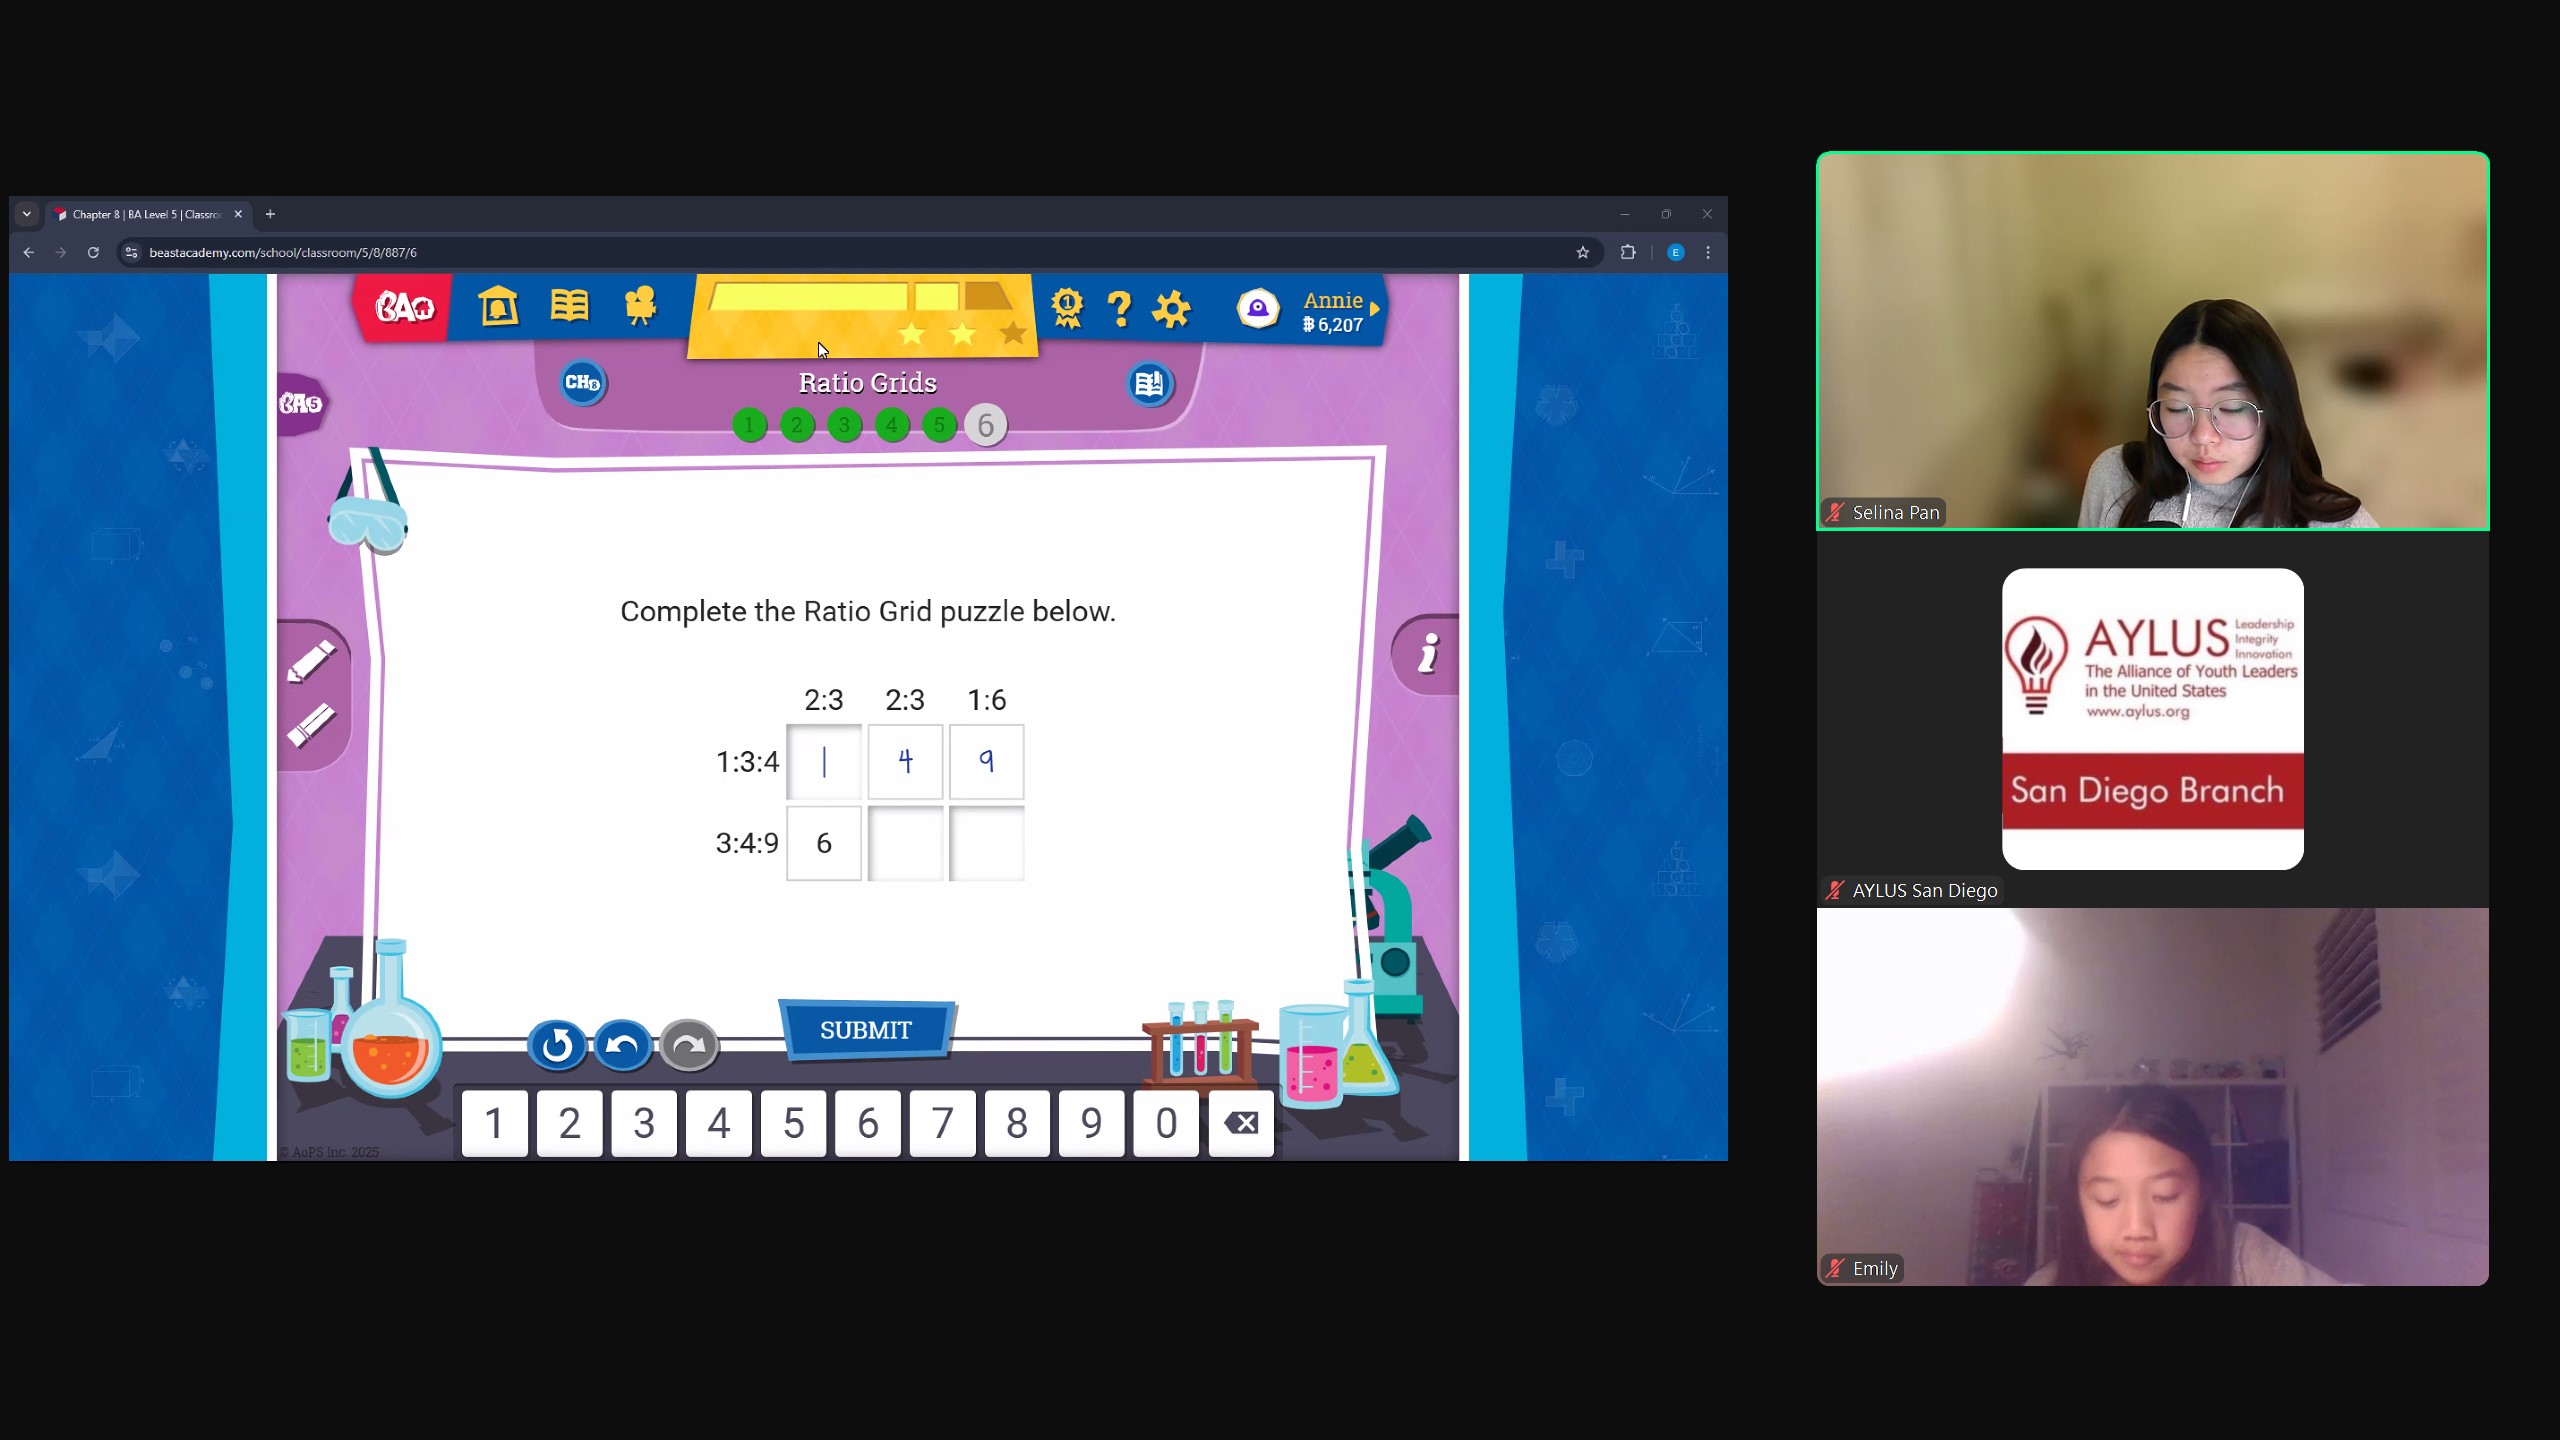Close the Chapter 8 browser tab
Image resolution: width=2560 pixels, height=1440 pixels.
point(238,214)
